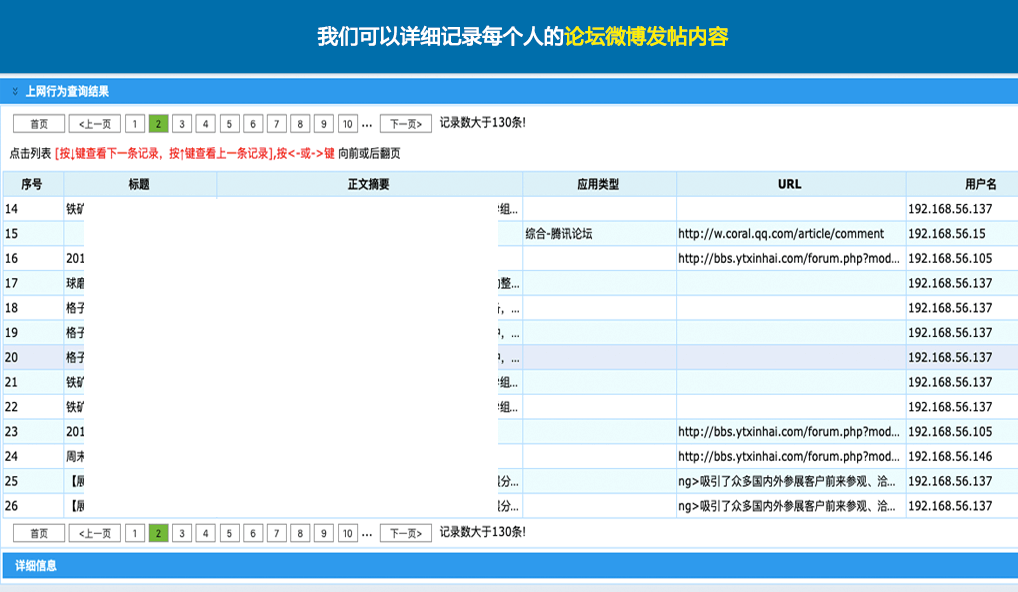The height and width of the screenshot is (592, 1018).
Task: Open page 9 in bottom pagination
Action: (x=323, y=533)
